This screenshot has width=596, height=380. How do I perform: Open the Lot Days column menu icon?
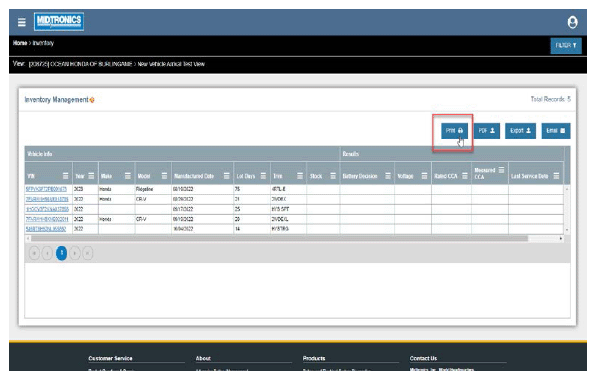pos(263,176)
